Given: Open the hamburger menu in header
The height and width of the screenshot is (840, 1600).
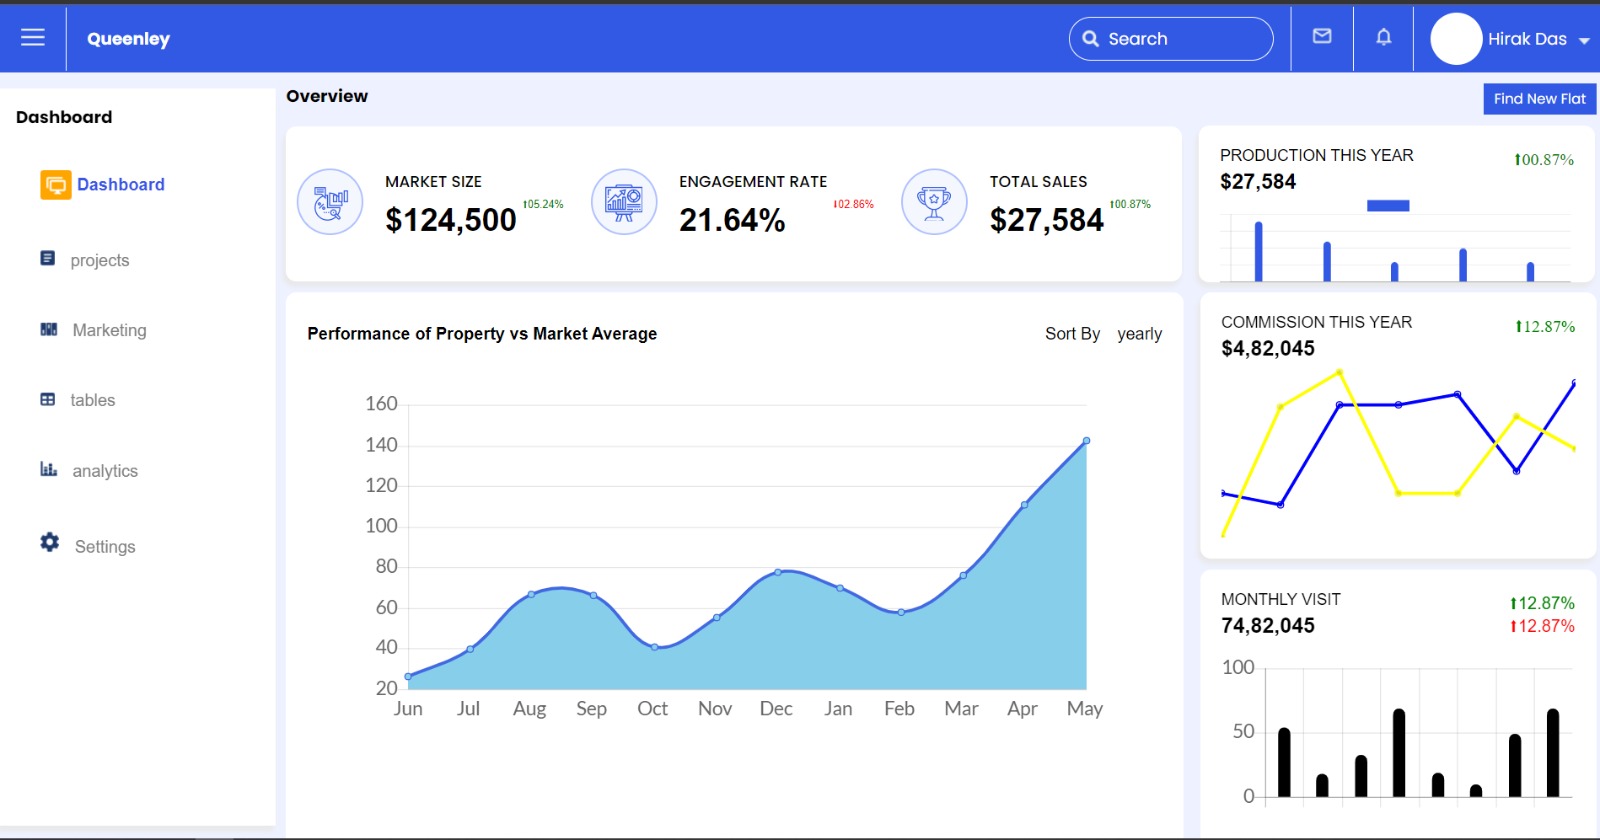Looking at the screenshot, I should click(x=33, y=38).
